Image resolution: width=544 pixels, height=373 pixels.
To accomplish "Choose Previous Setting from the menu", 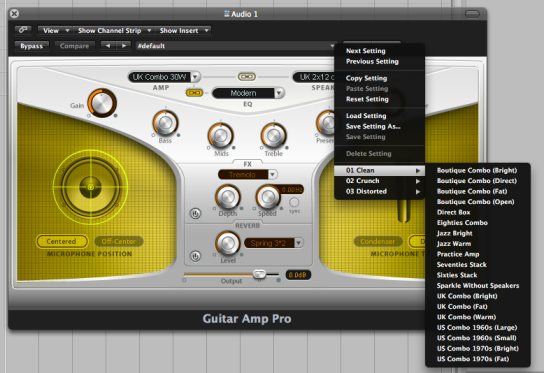I will click(372, 61).
